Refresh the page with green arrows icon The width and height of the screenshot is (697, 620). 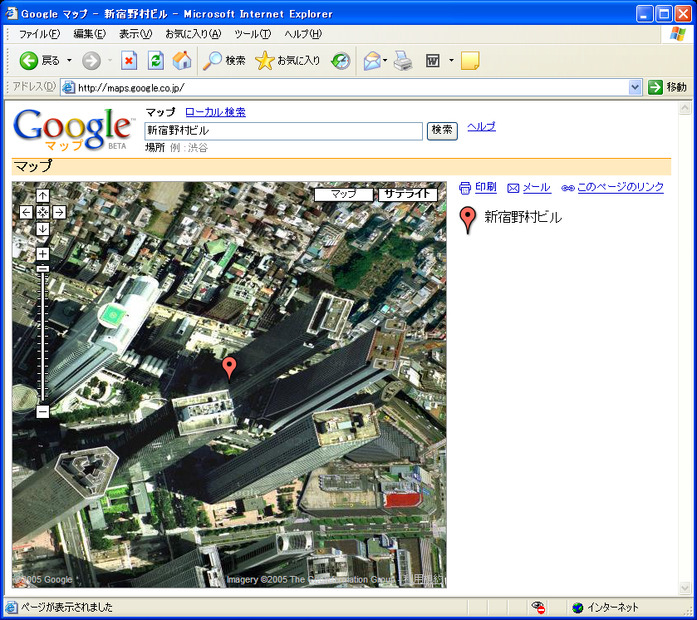pos(156,60)
